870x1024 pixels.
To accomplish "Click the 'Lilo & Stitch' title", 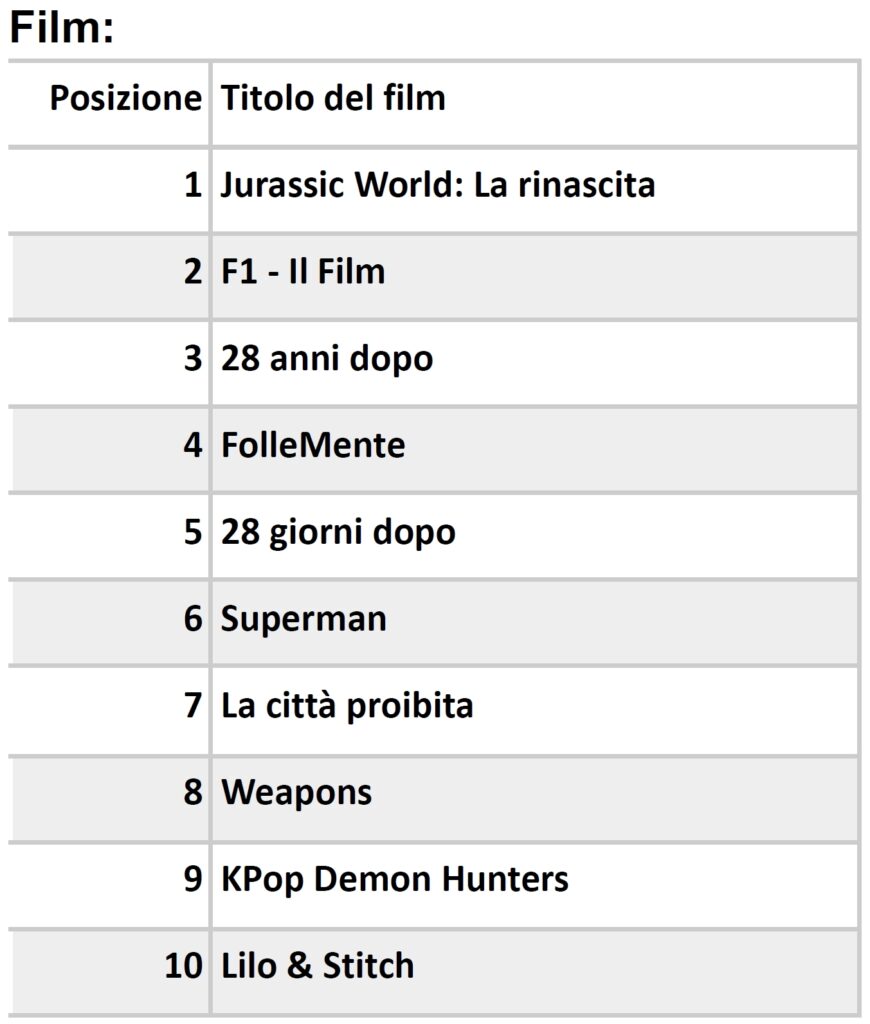I will [x=317, y=966].
